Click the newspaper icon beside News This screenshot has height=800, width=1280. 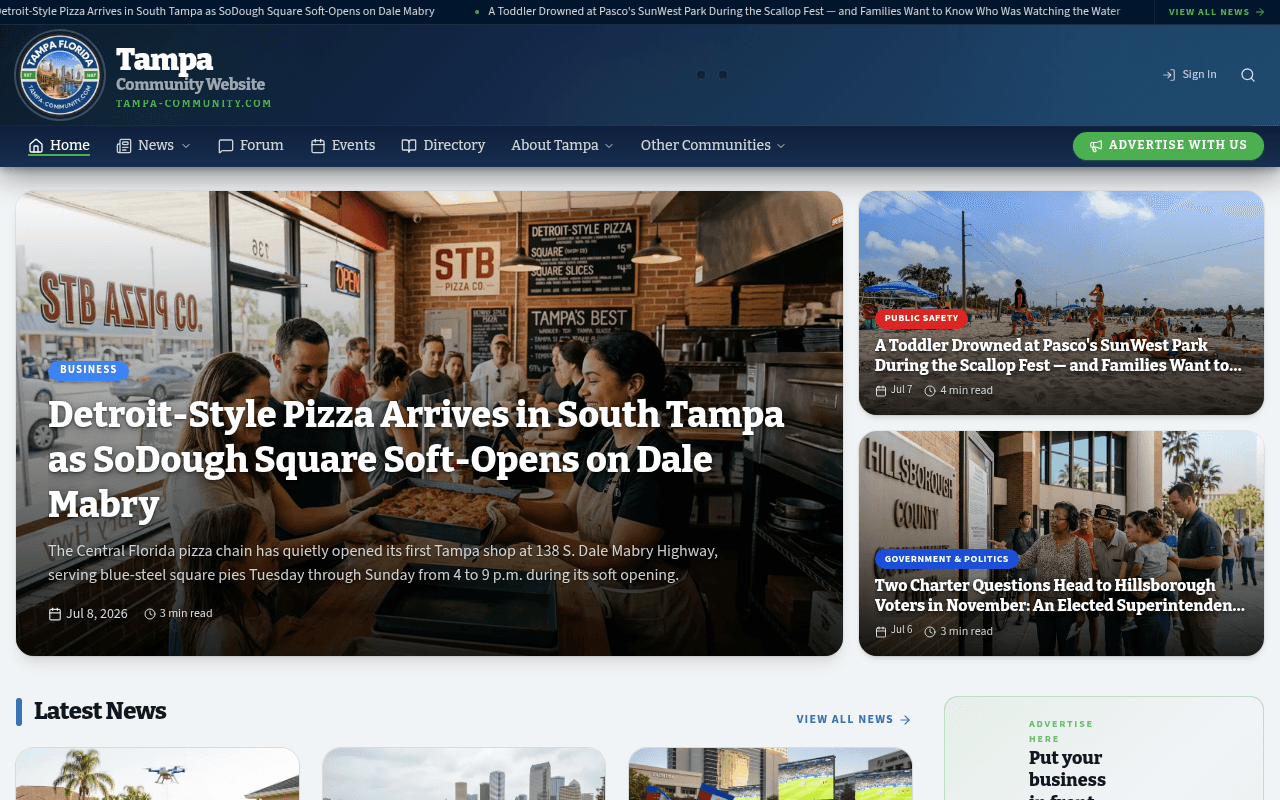coord(124,146)
